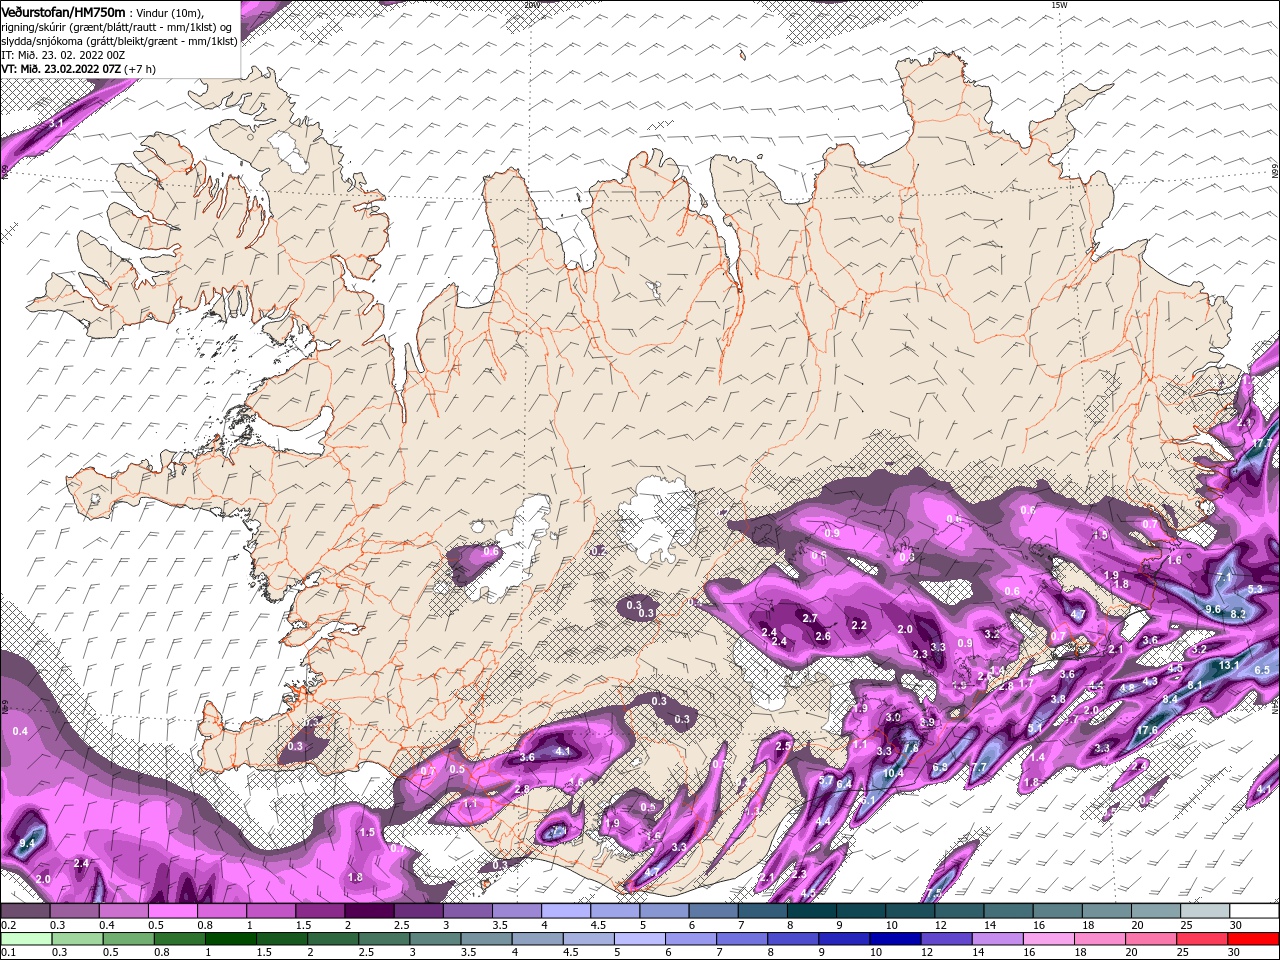
Task: Pick lower scale swatch between 10 and 12
Action: tap(895, 939)
